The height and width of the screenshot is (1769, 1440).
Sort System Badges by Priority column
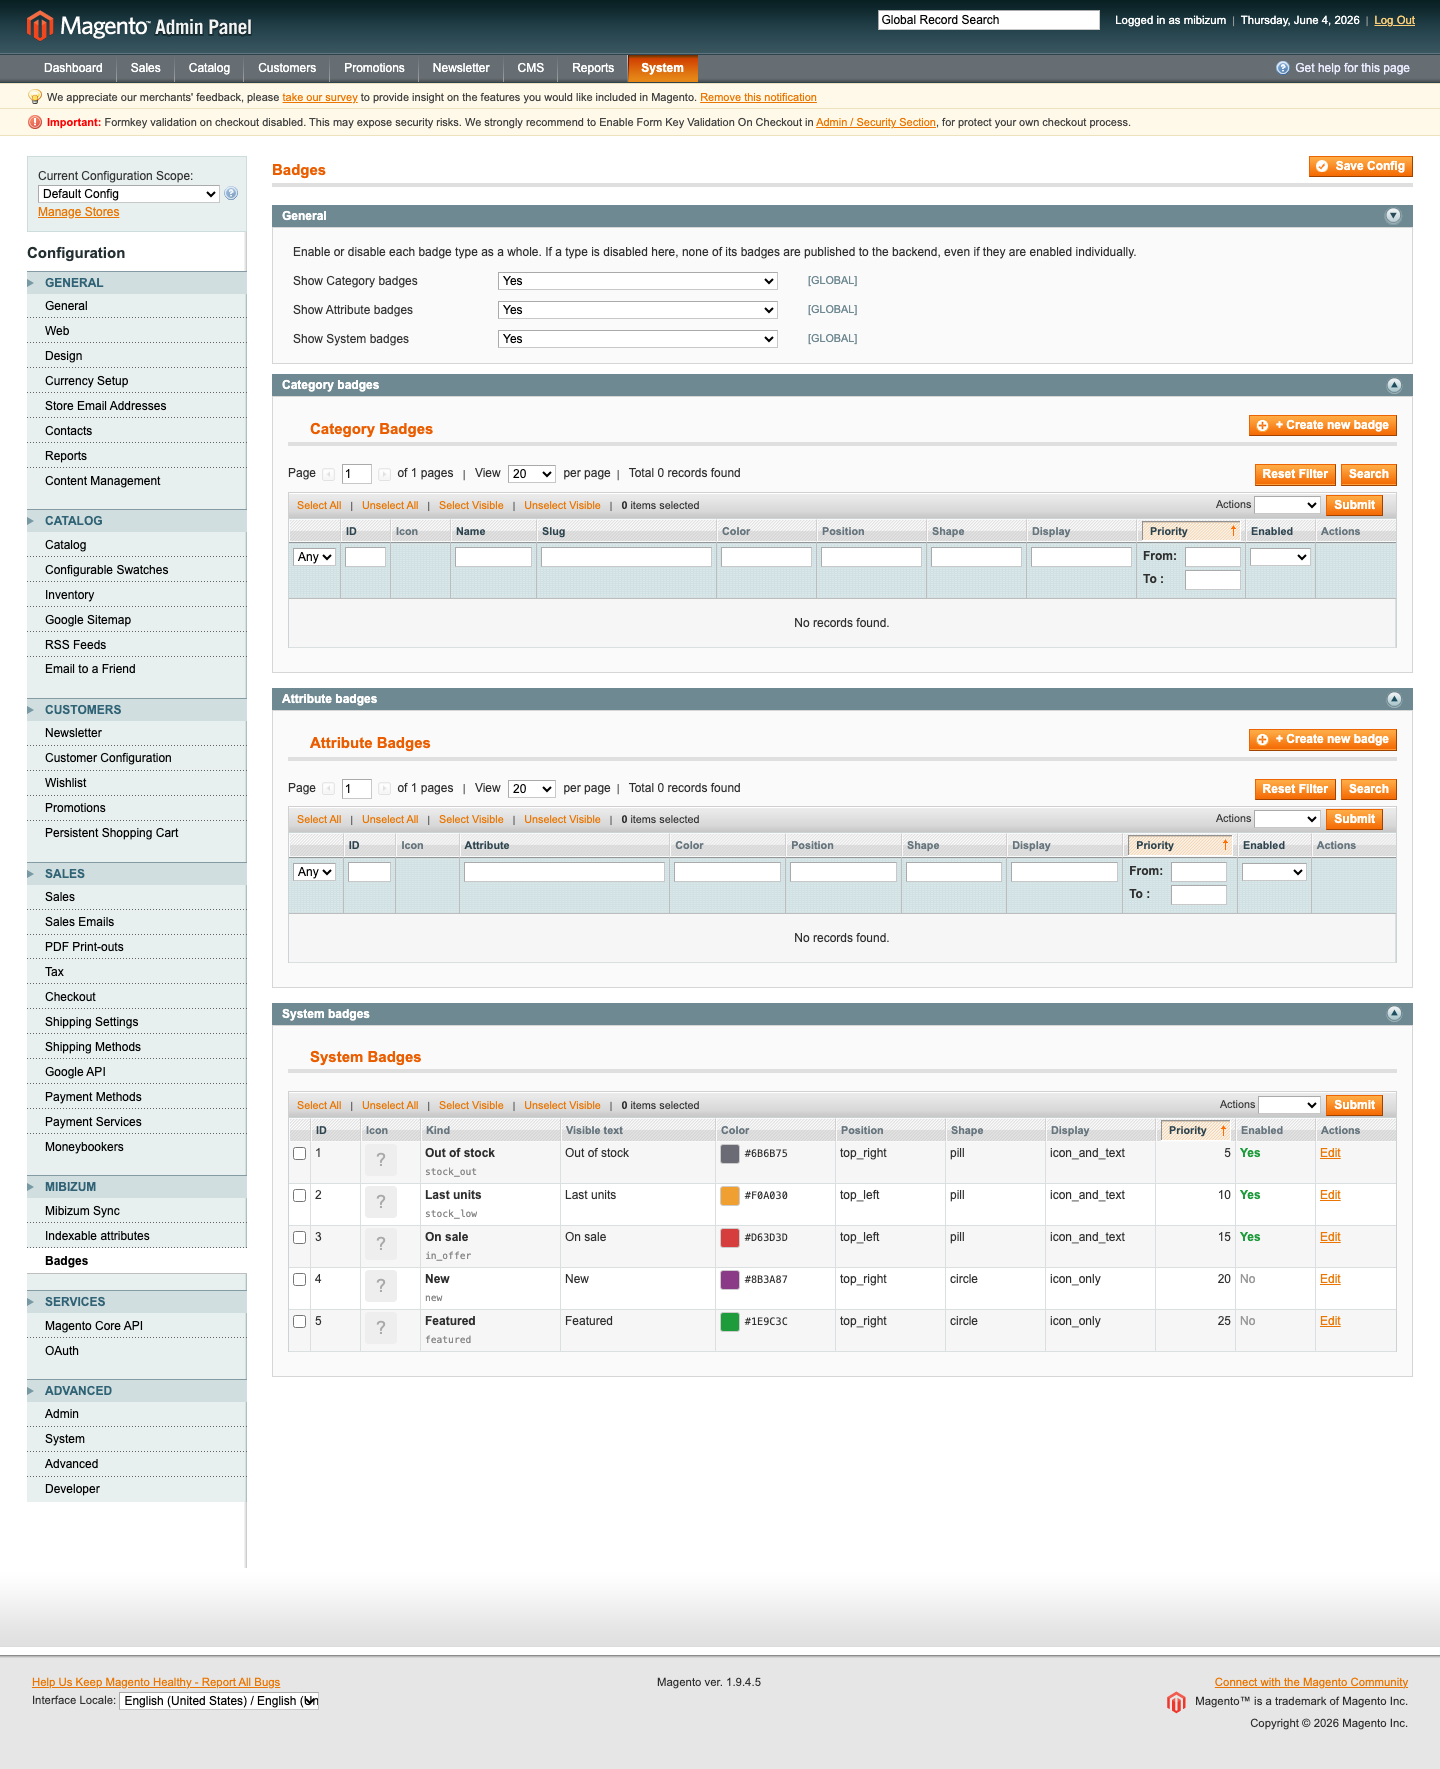click(x=1195, y=1130)
